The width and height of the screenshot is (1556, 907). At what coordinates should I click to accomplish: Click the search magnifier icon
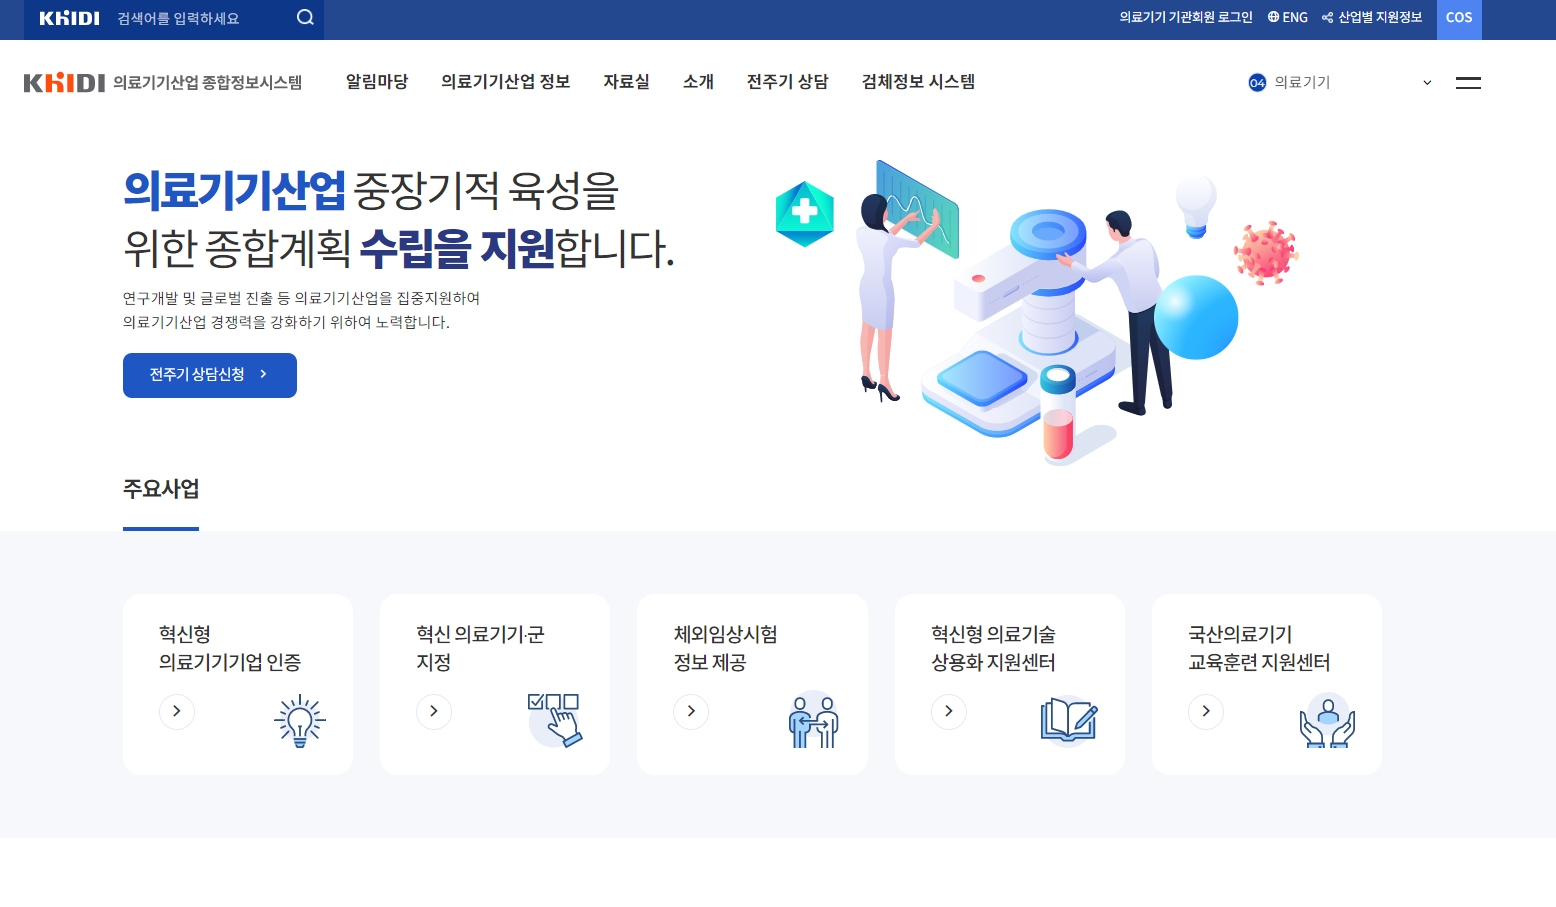tap(304, 16)
